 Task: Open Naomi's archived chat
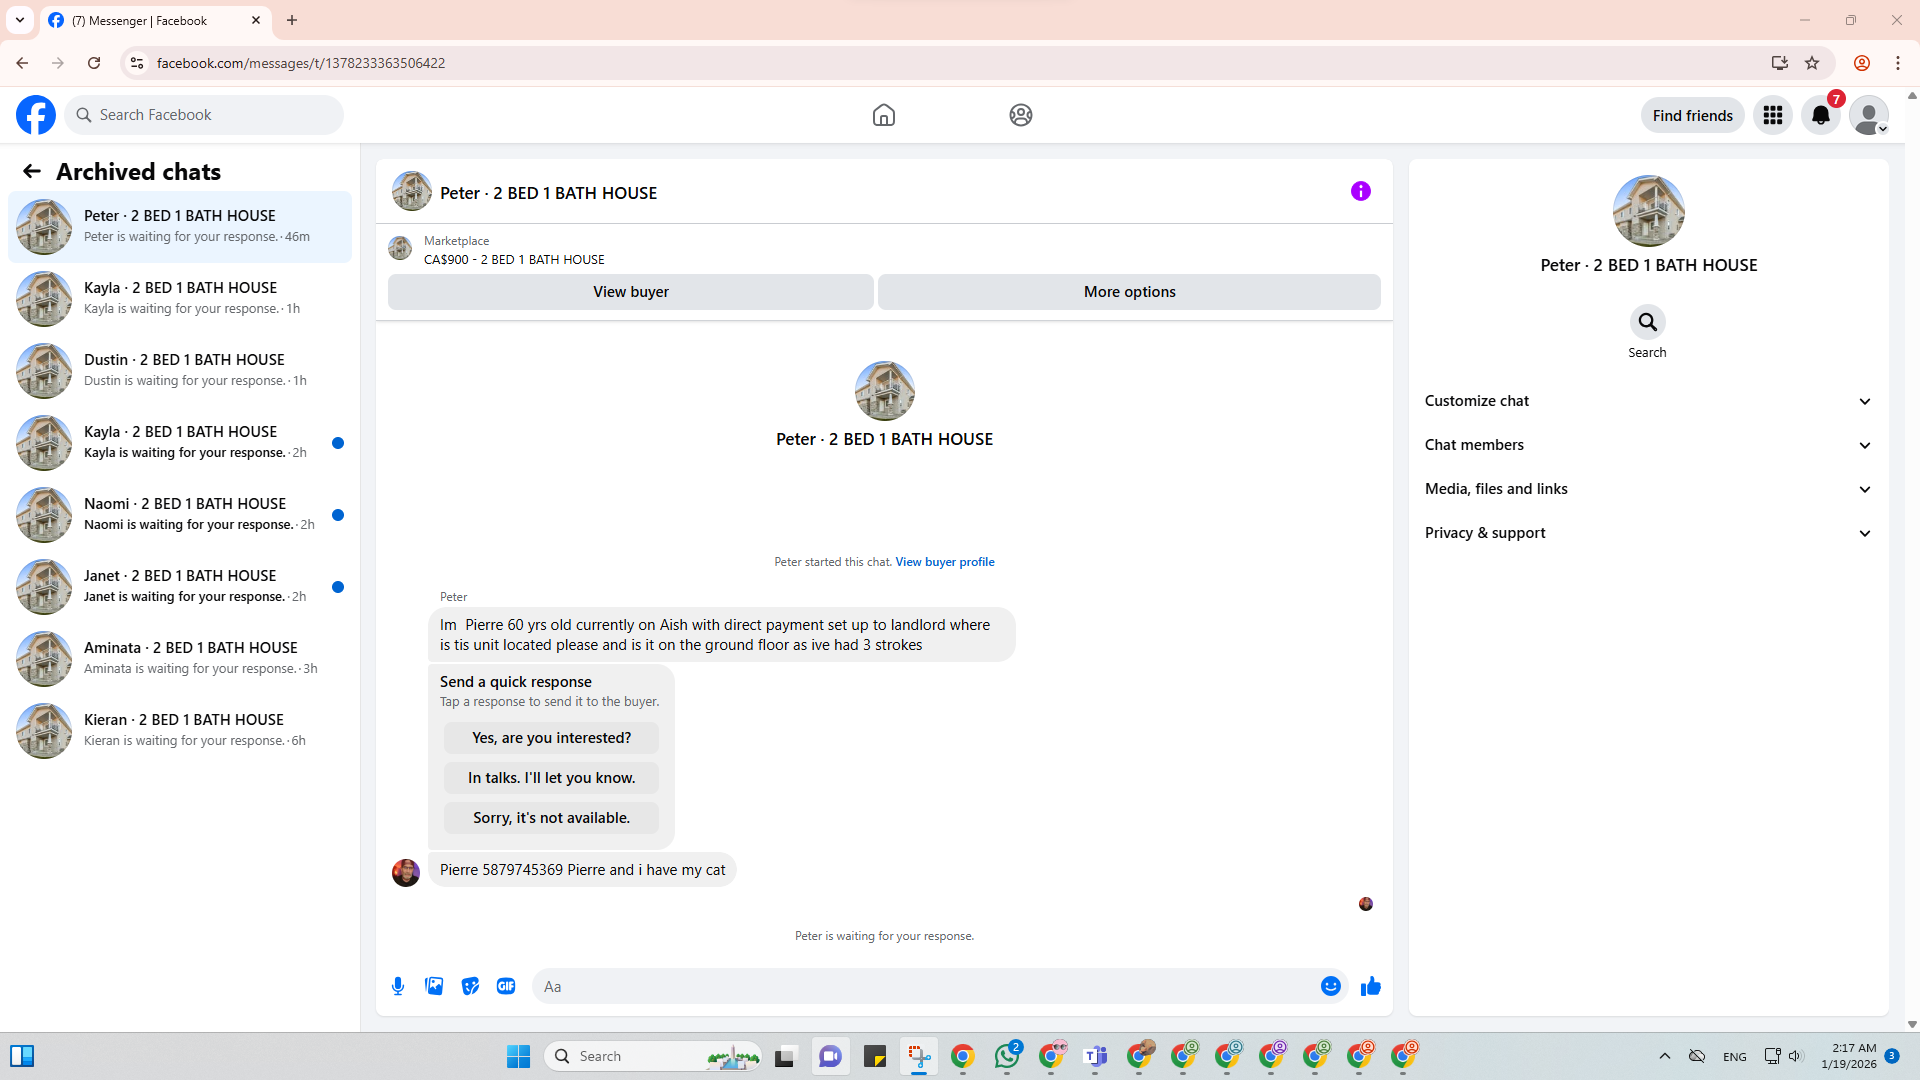tap(180, 515)
